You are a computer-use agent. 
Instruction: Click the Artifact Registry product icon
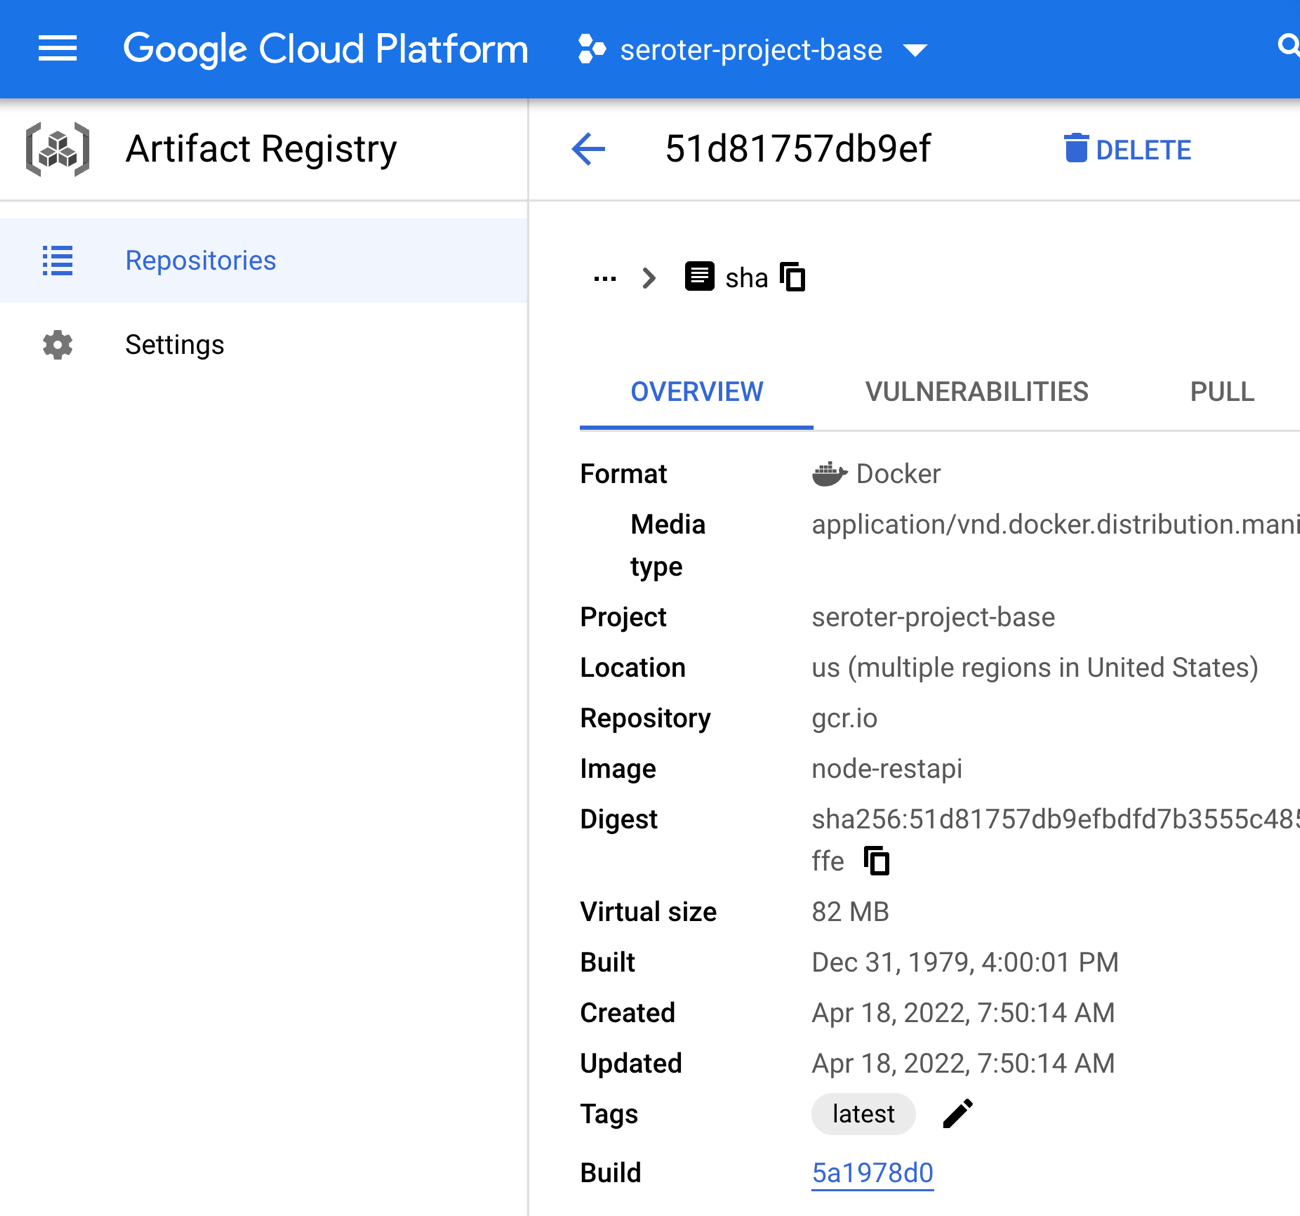58,150
